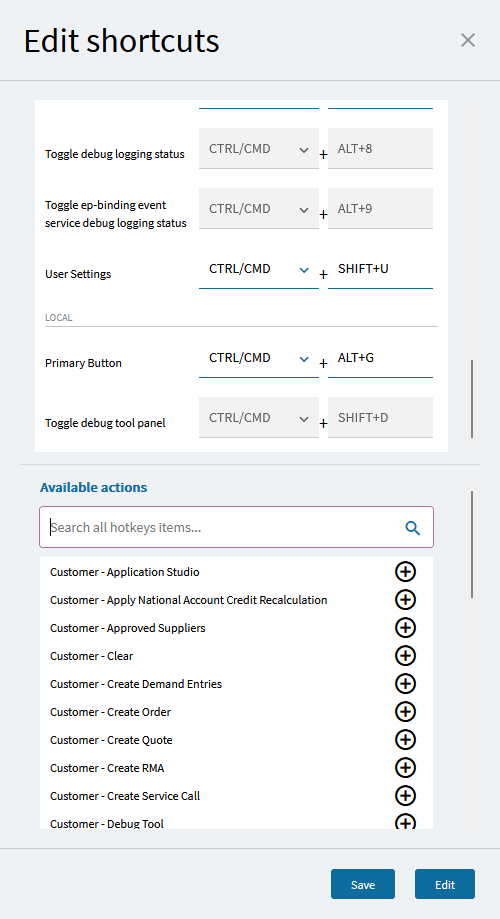This screenshot has height=919, width=500.
Task: Select the Customer - Create Quote row
Action: click(x=236, y=740)
